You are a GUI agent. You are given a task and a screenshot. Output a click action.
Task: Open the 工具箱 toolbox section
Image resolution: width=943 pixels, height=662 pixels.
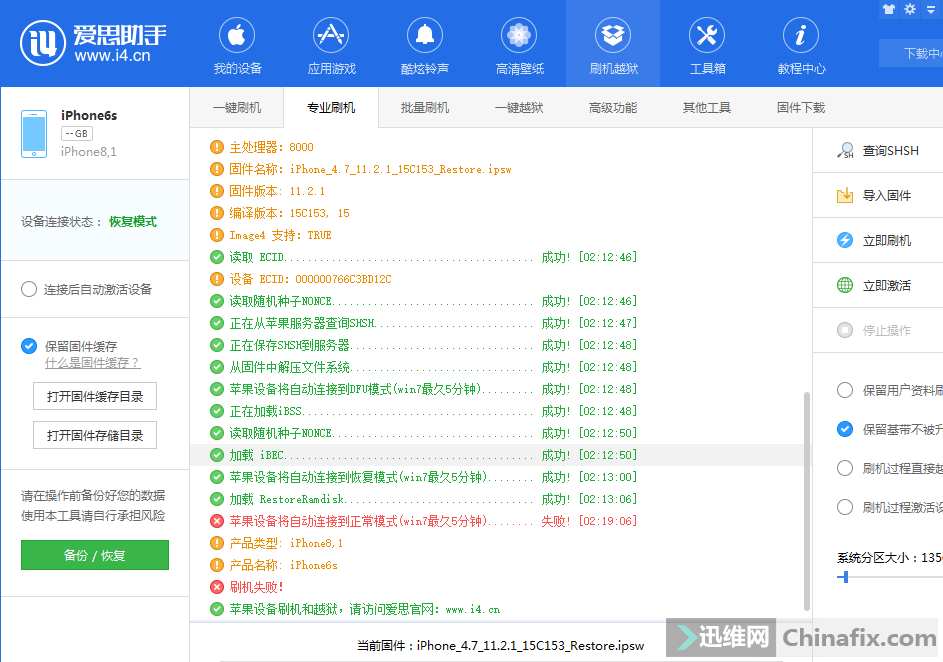[x=707, y=46]
